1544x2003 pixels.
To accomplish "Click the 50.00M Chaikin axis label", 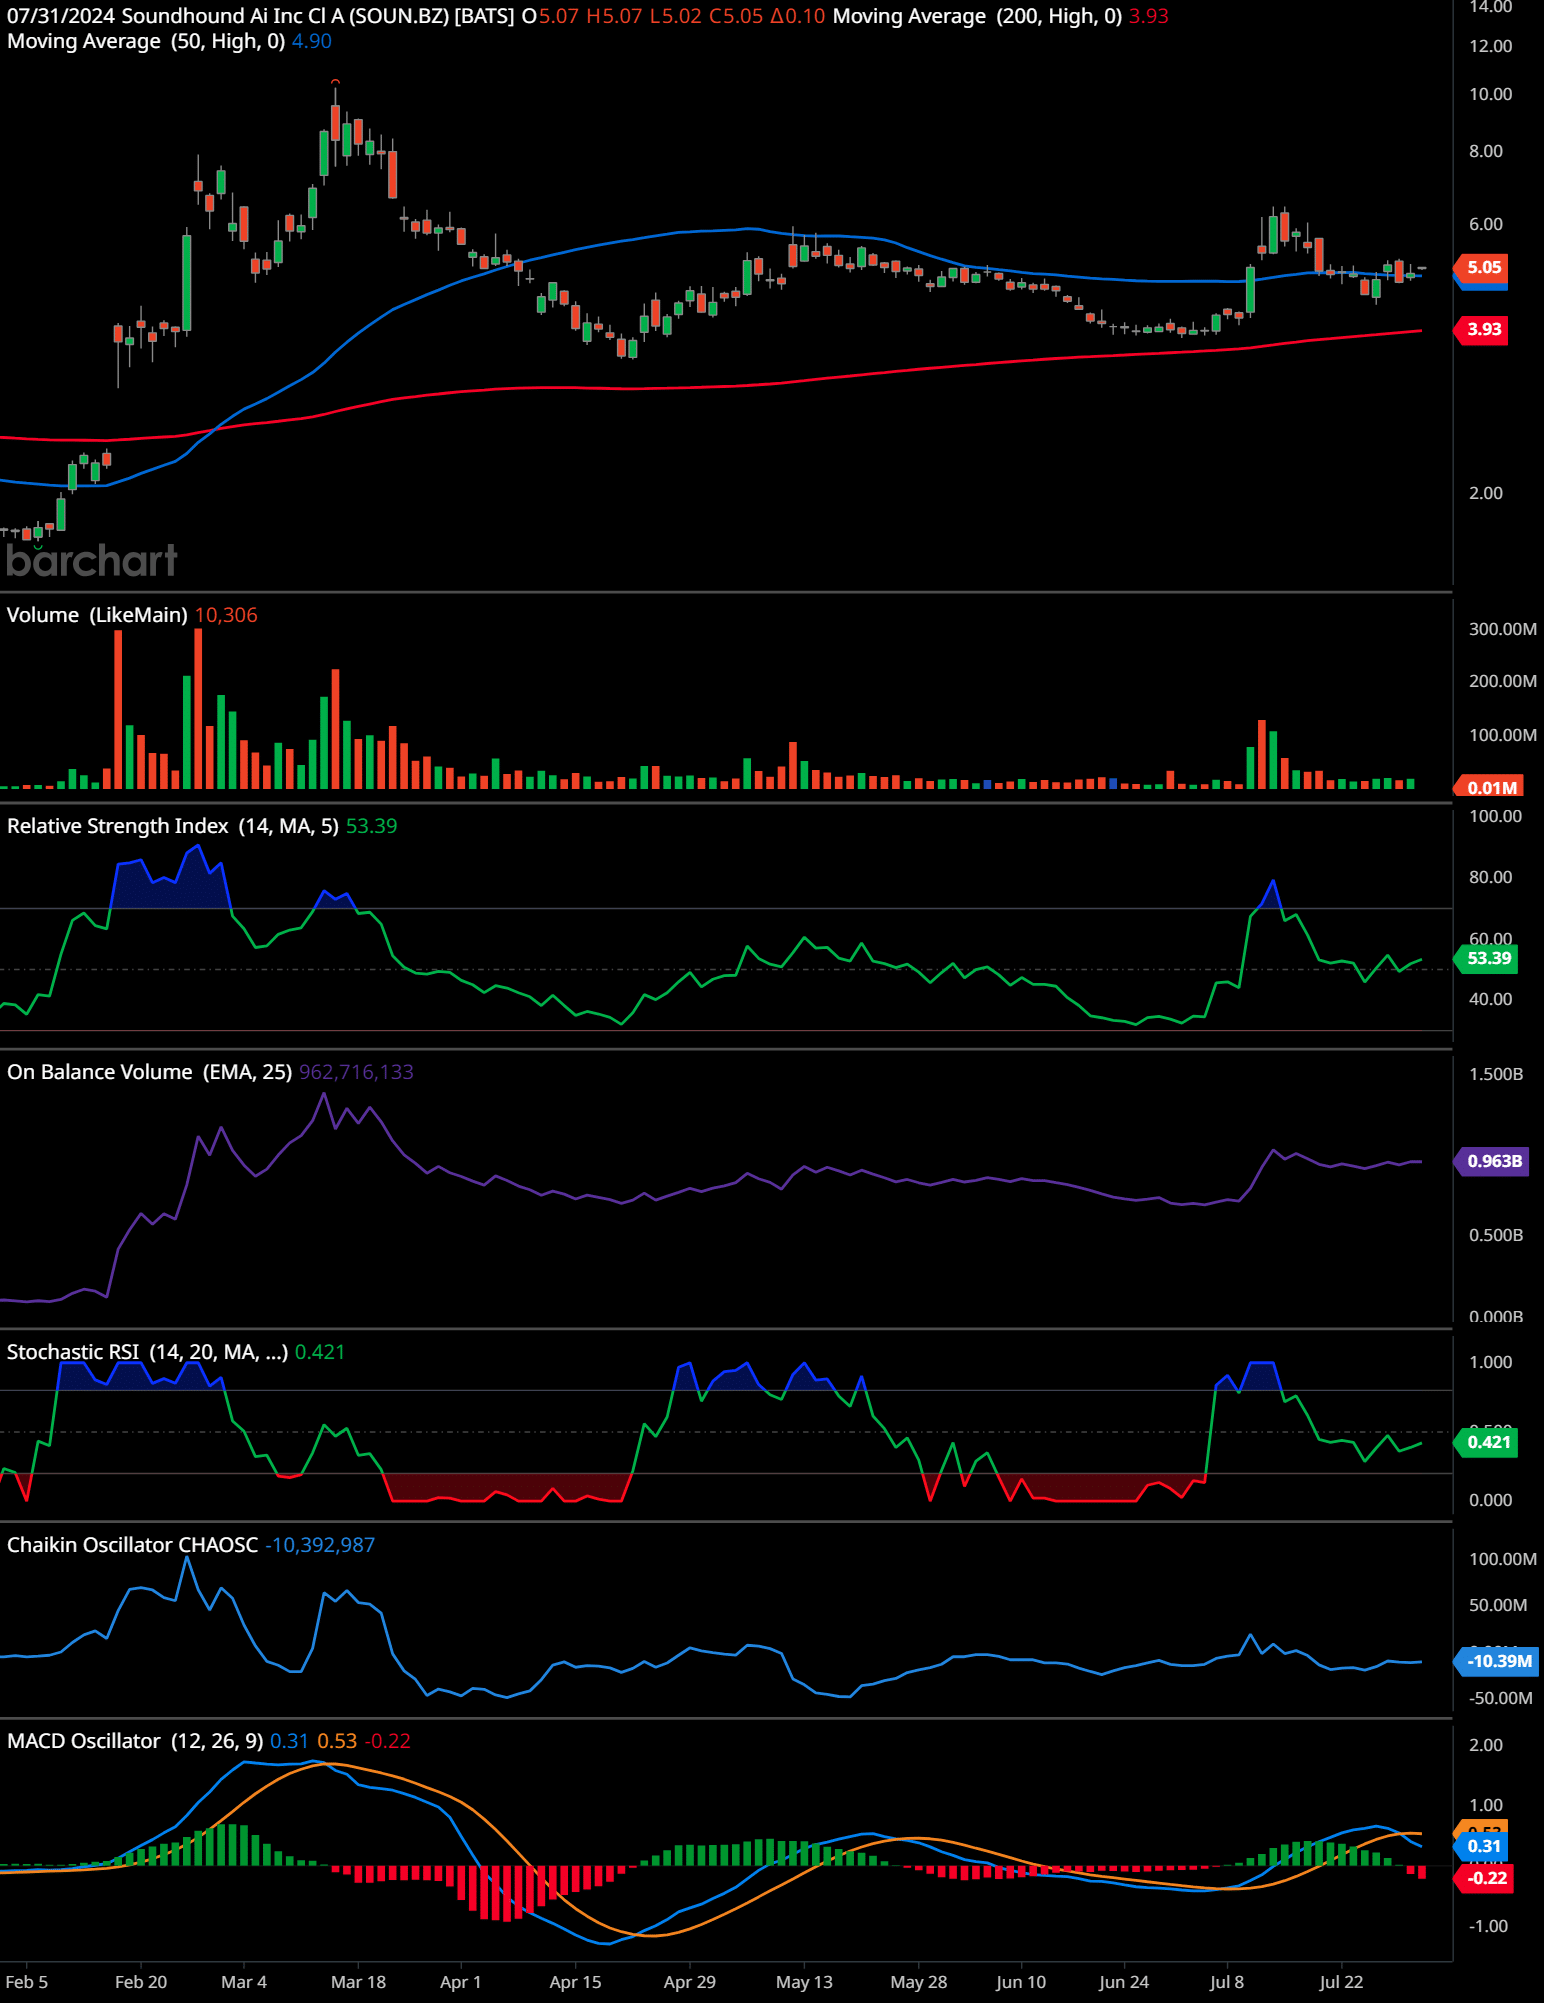I will pyautogui.click(x=1497, y=1605).
